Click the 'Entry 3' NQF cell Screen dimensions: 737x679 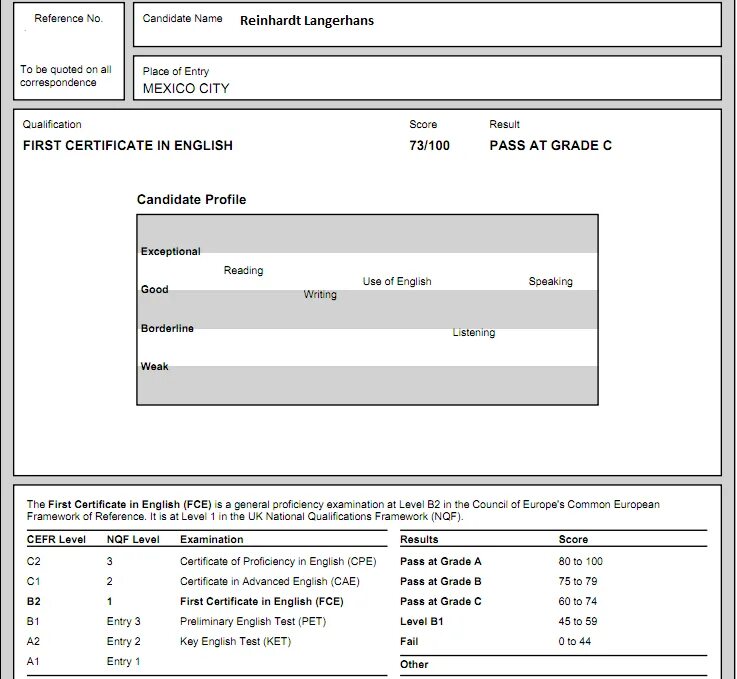click(124, 621)
